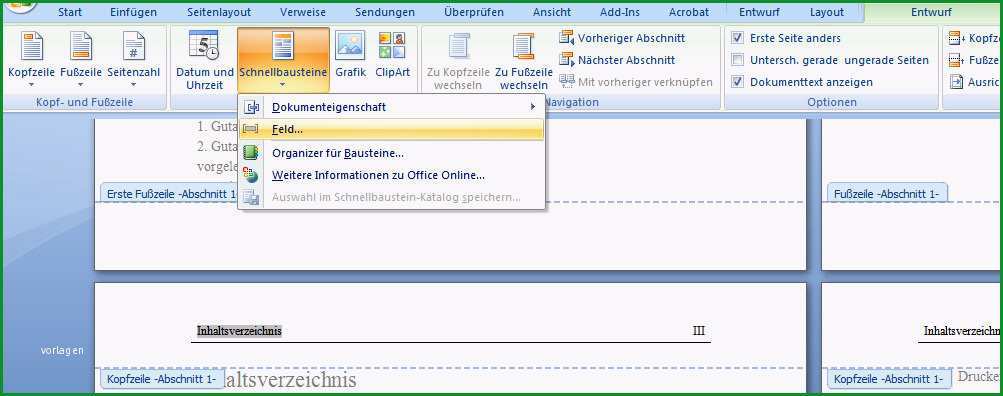This screenshot has width=1003, height=396.
Task: Click the Office Online globe icon
Action: pyautogui.click(x=251, y=175)
